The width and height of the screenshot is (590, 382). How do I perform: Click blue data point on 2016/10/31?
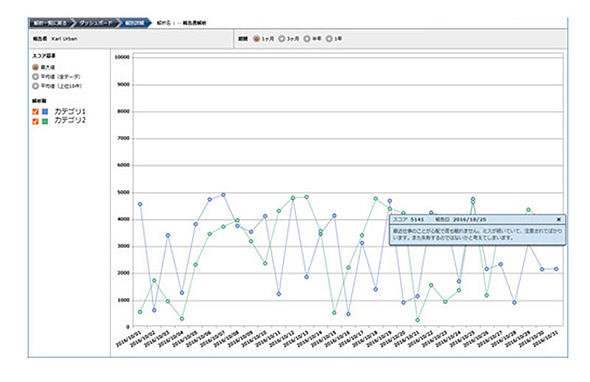pyautogui.click(x=556, y=269)
